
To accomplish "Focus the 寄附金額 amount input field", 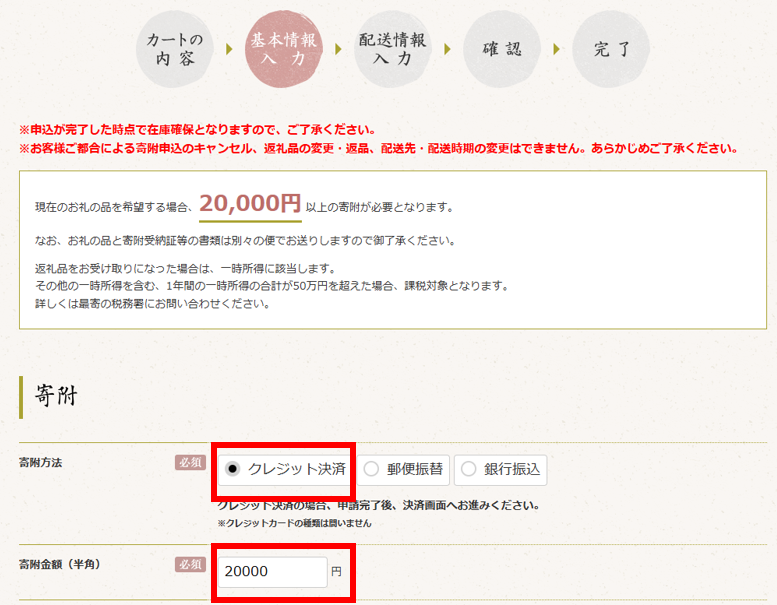I will coord(272,571).
